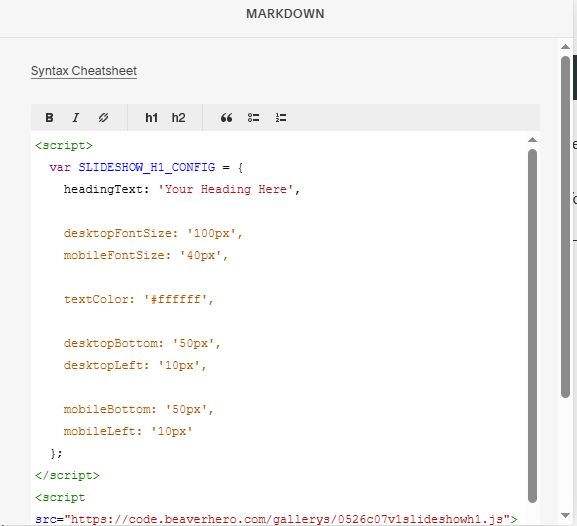Screen dimensions: 577x526
Task: Click the textColor '#ffffff' value
Action: (x=176, y=299)
